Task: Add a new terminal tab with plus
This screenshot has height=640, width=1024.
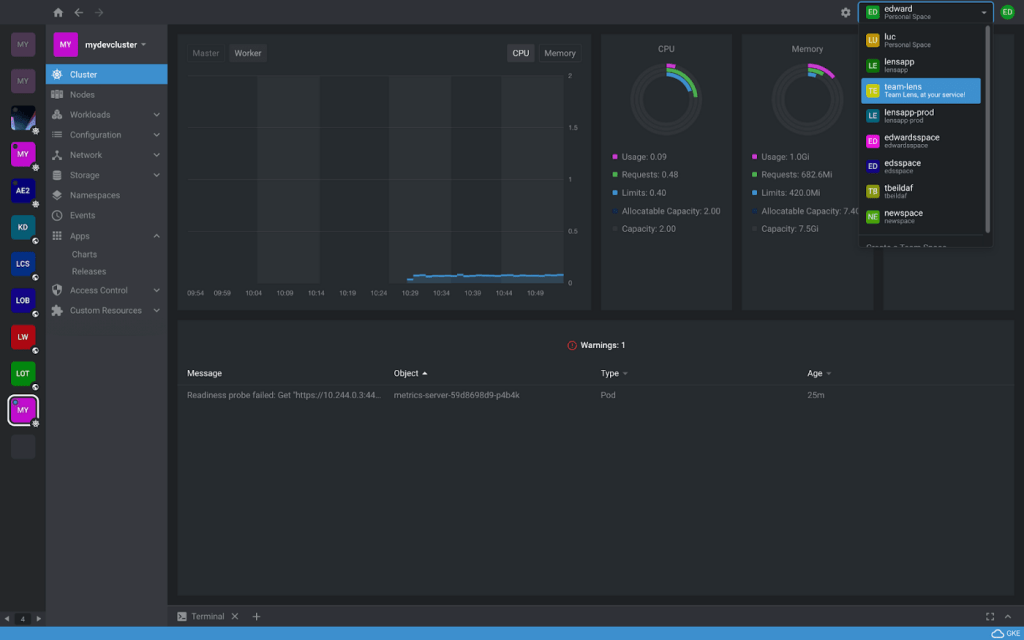Action: pyautogui.click(x=257, y=616)
